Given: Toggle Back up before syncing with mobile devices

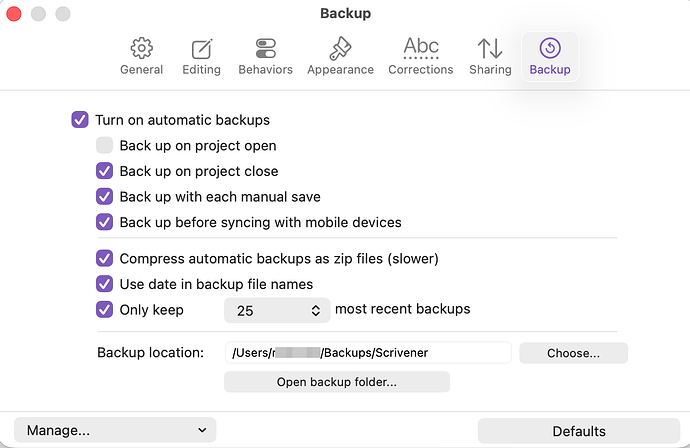Looking at the screenshot, I should coord(104,222).
